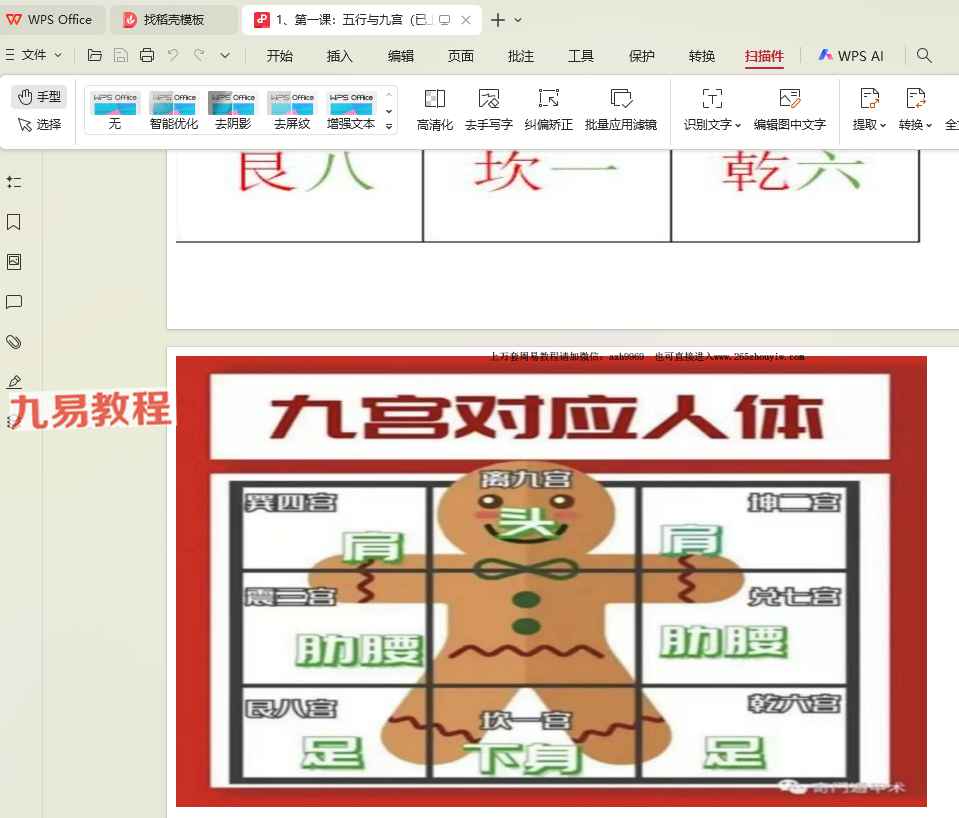The image size is (959, 818).
Task: Select the 纠偏矫正 deskew tool
Action: [x=548, y=109]
